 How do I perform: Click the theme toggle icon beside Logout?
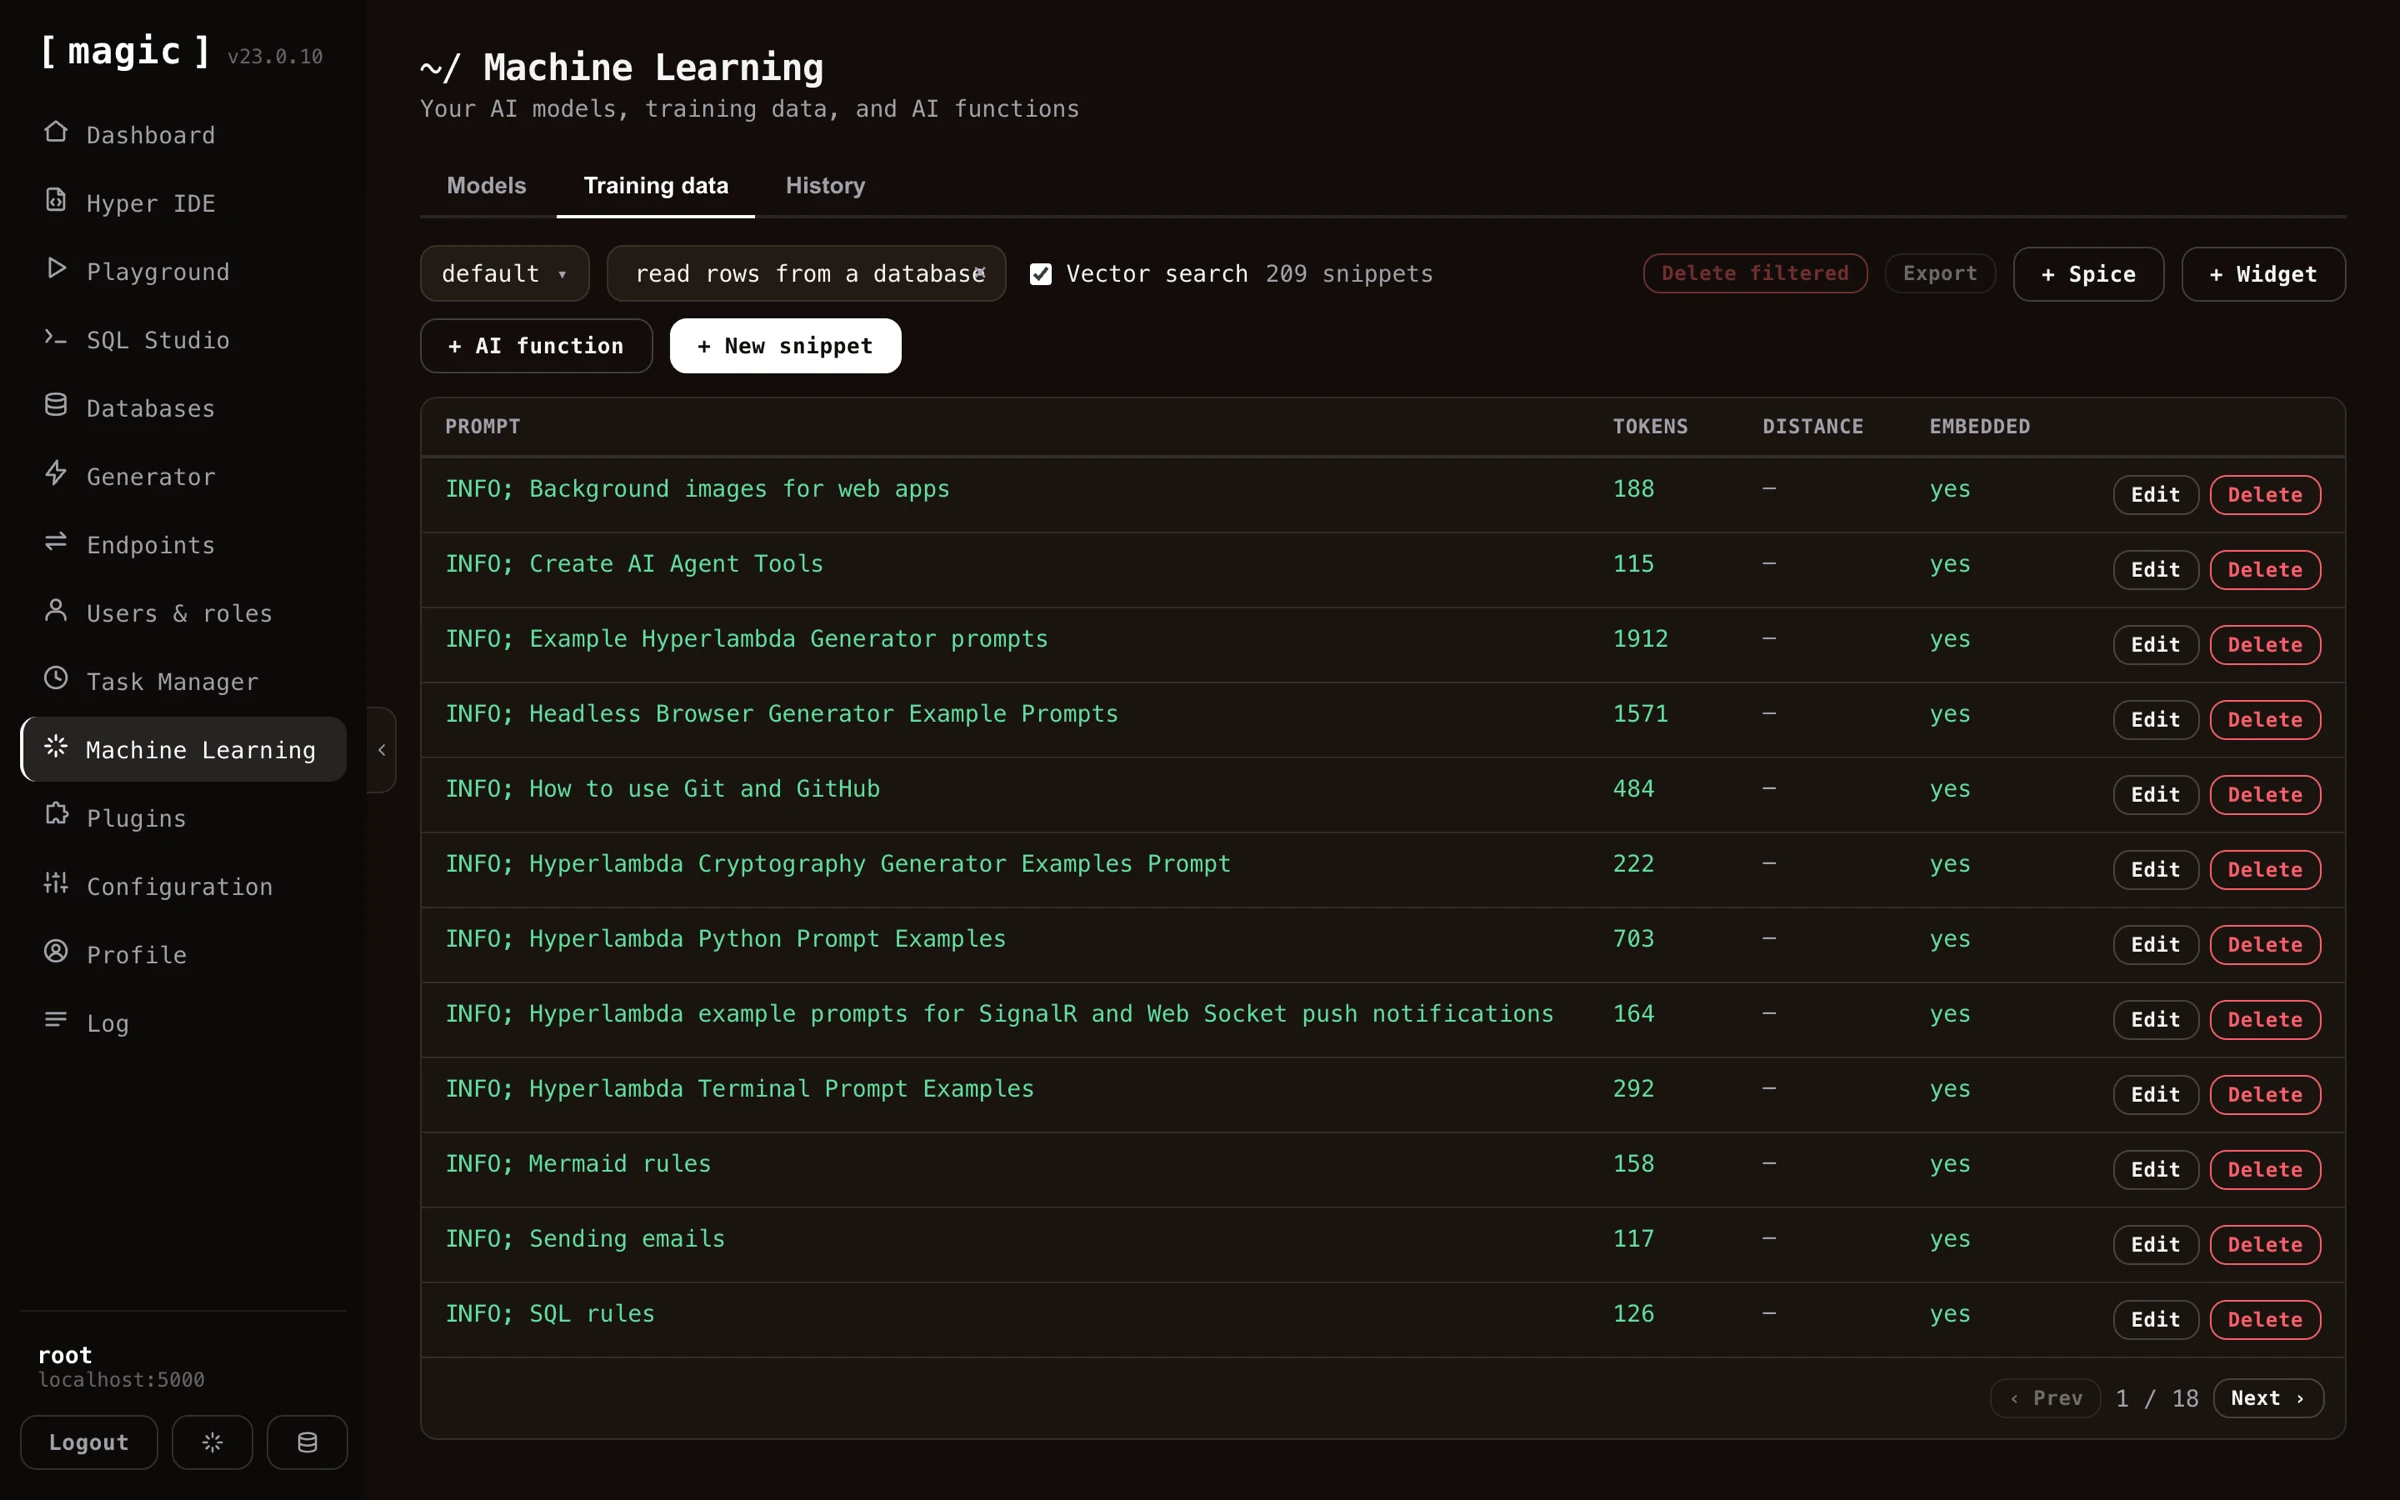pyautogui.click(x=212, y=1442)
